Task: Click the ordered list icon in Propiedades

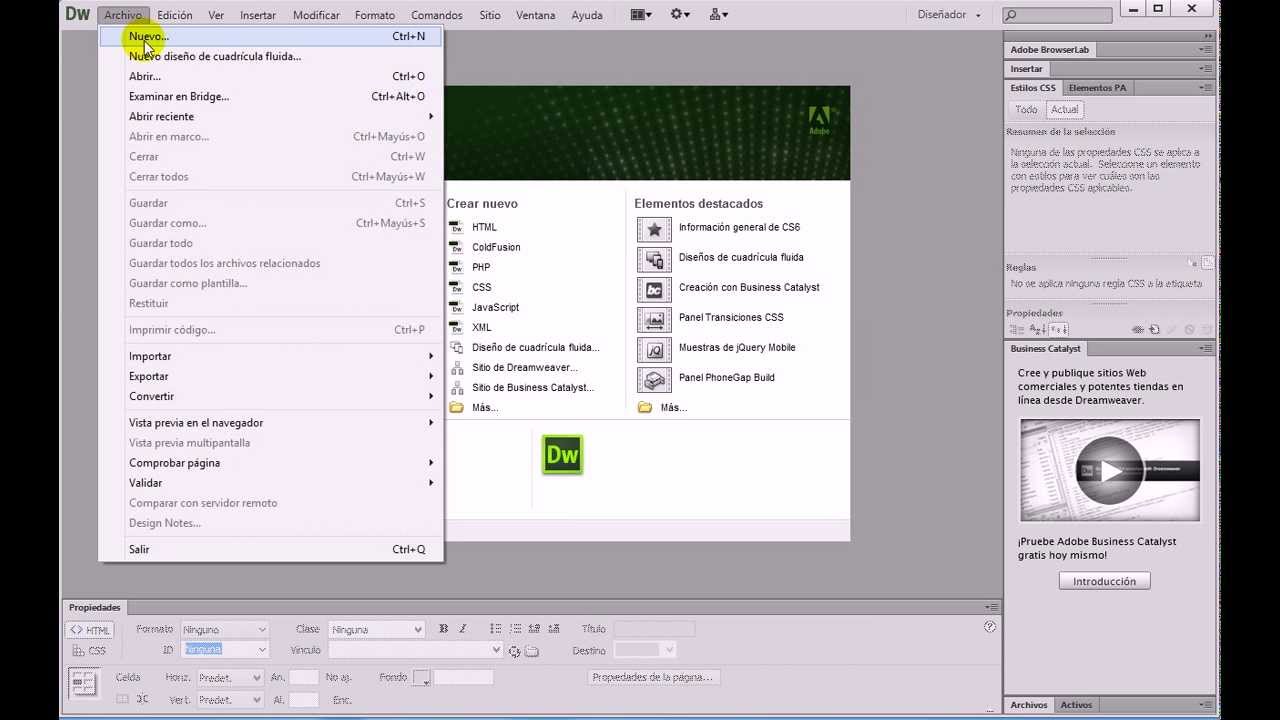Action: tap(516, 629)
